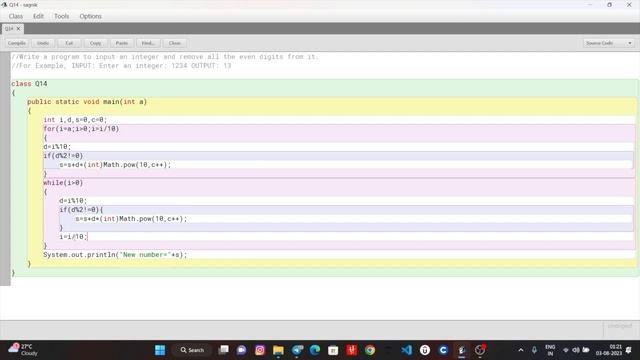Open volume control in system tray
640x360 pixels.
(x=576, y=350)
